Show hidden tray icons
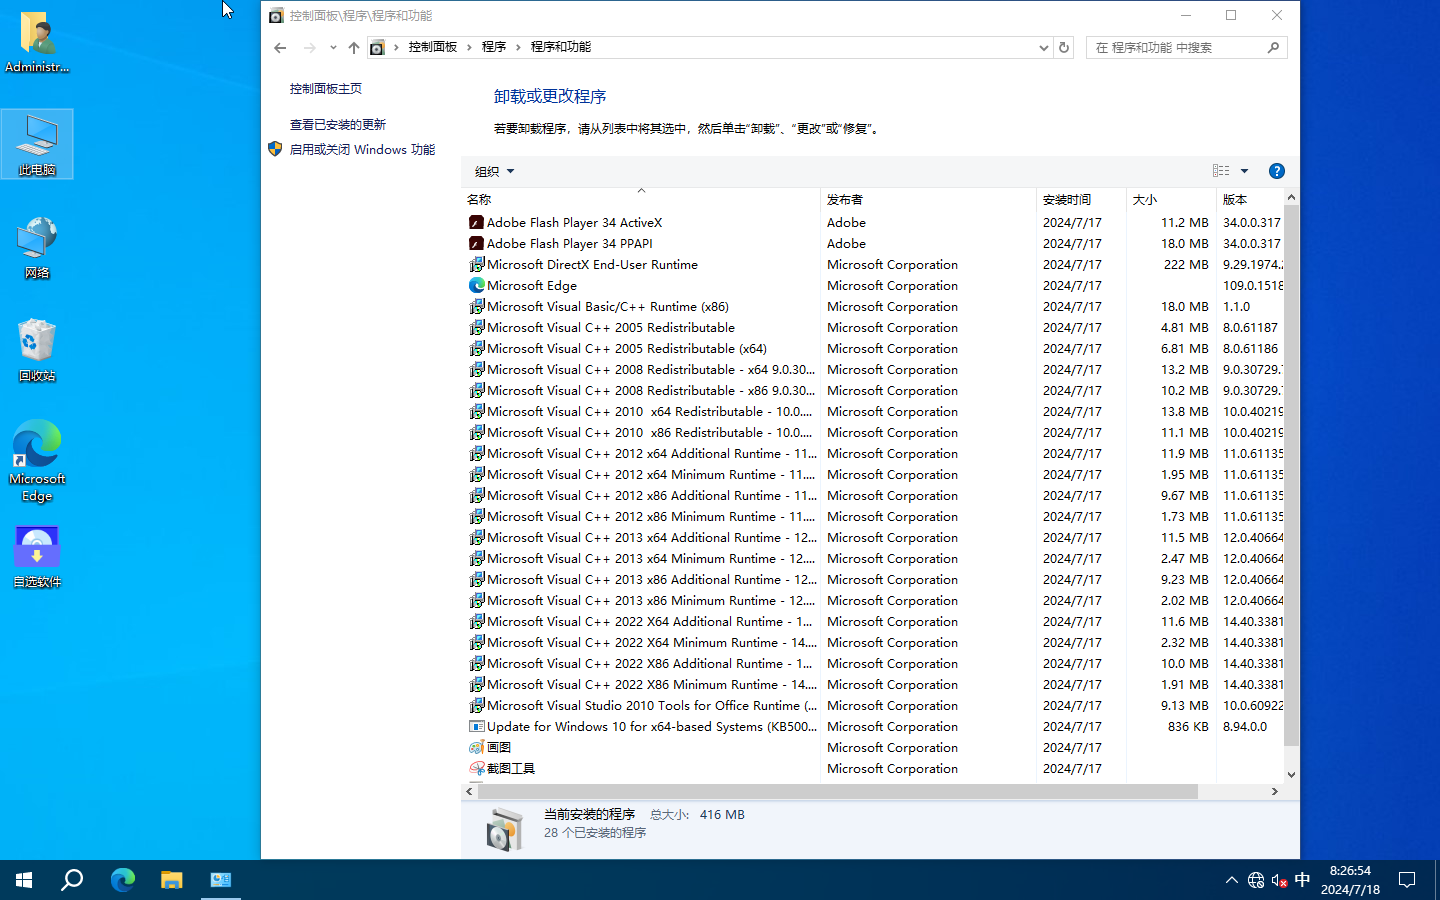 [1231, 880]
